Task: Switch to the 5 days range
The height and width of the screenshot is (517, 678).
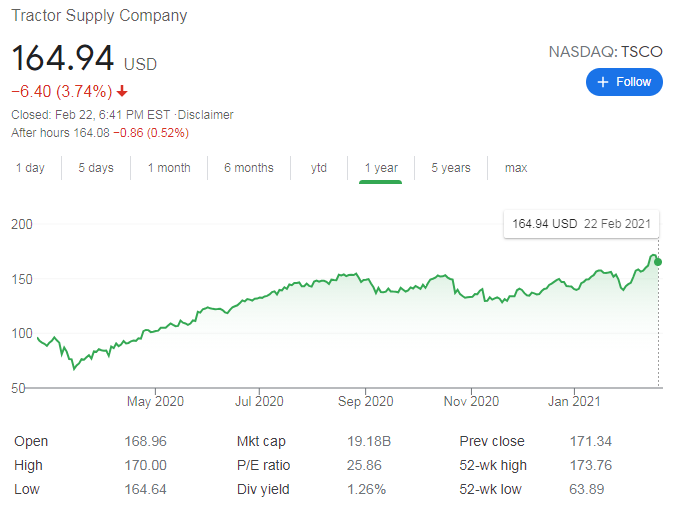Action: coord(96,168)
